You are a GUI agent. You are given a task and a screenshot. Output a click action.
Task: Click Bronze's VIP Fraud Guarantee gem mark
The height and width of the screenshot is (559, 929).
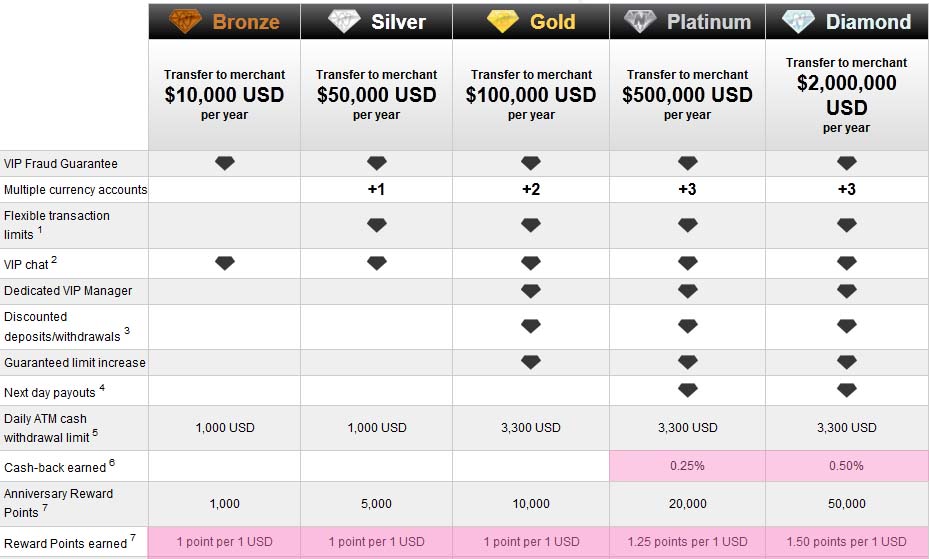point(225,163)
